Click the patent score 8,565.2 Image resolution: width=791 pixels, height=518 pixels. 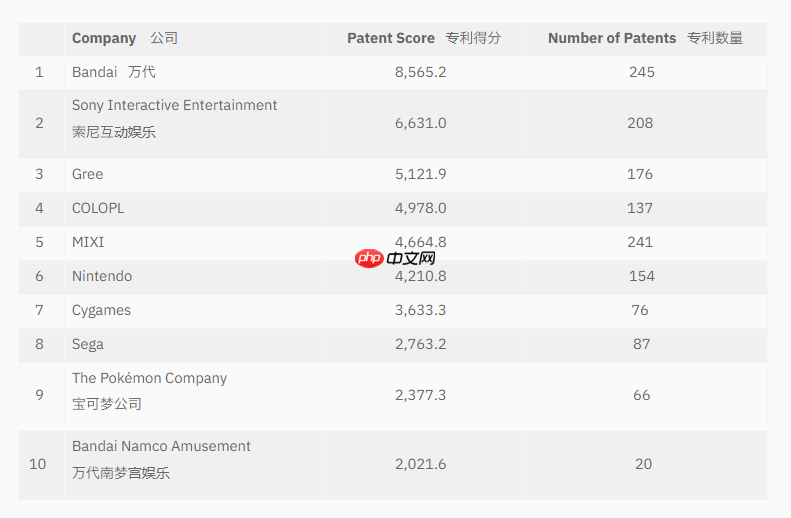coord(421,72)
